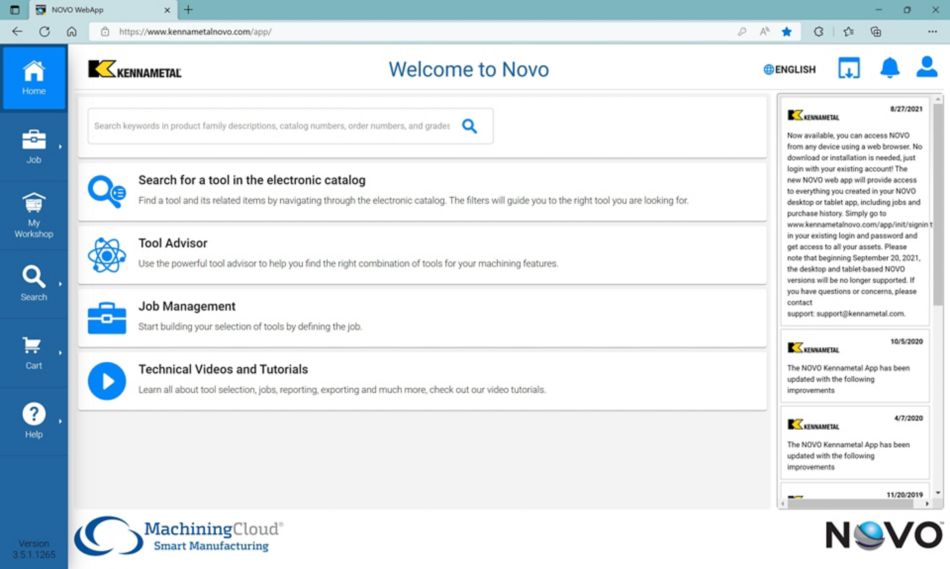Open a new browser tab
This screenshot has height=569, width=950.
188,10
